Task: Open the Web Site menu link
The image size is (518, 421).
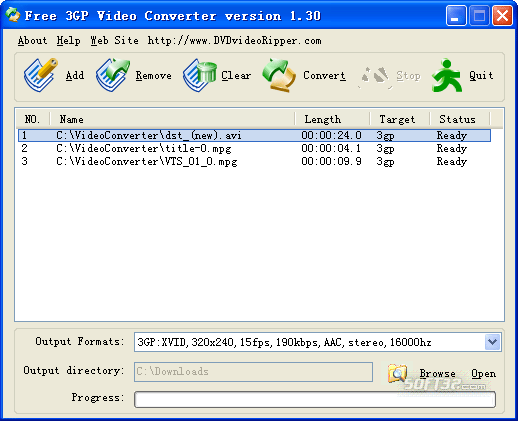Action: (x=114, y=41)
